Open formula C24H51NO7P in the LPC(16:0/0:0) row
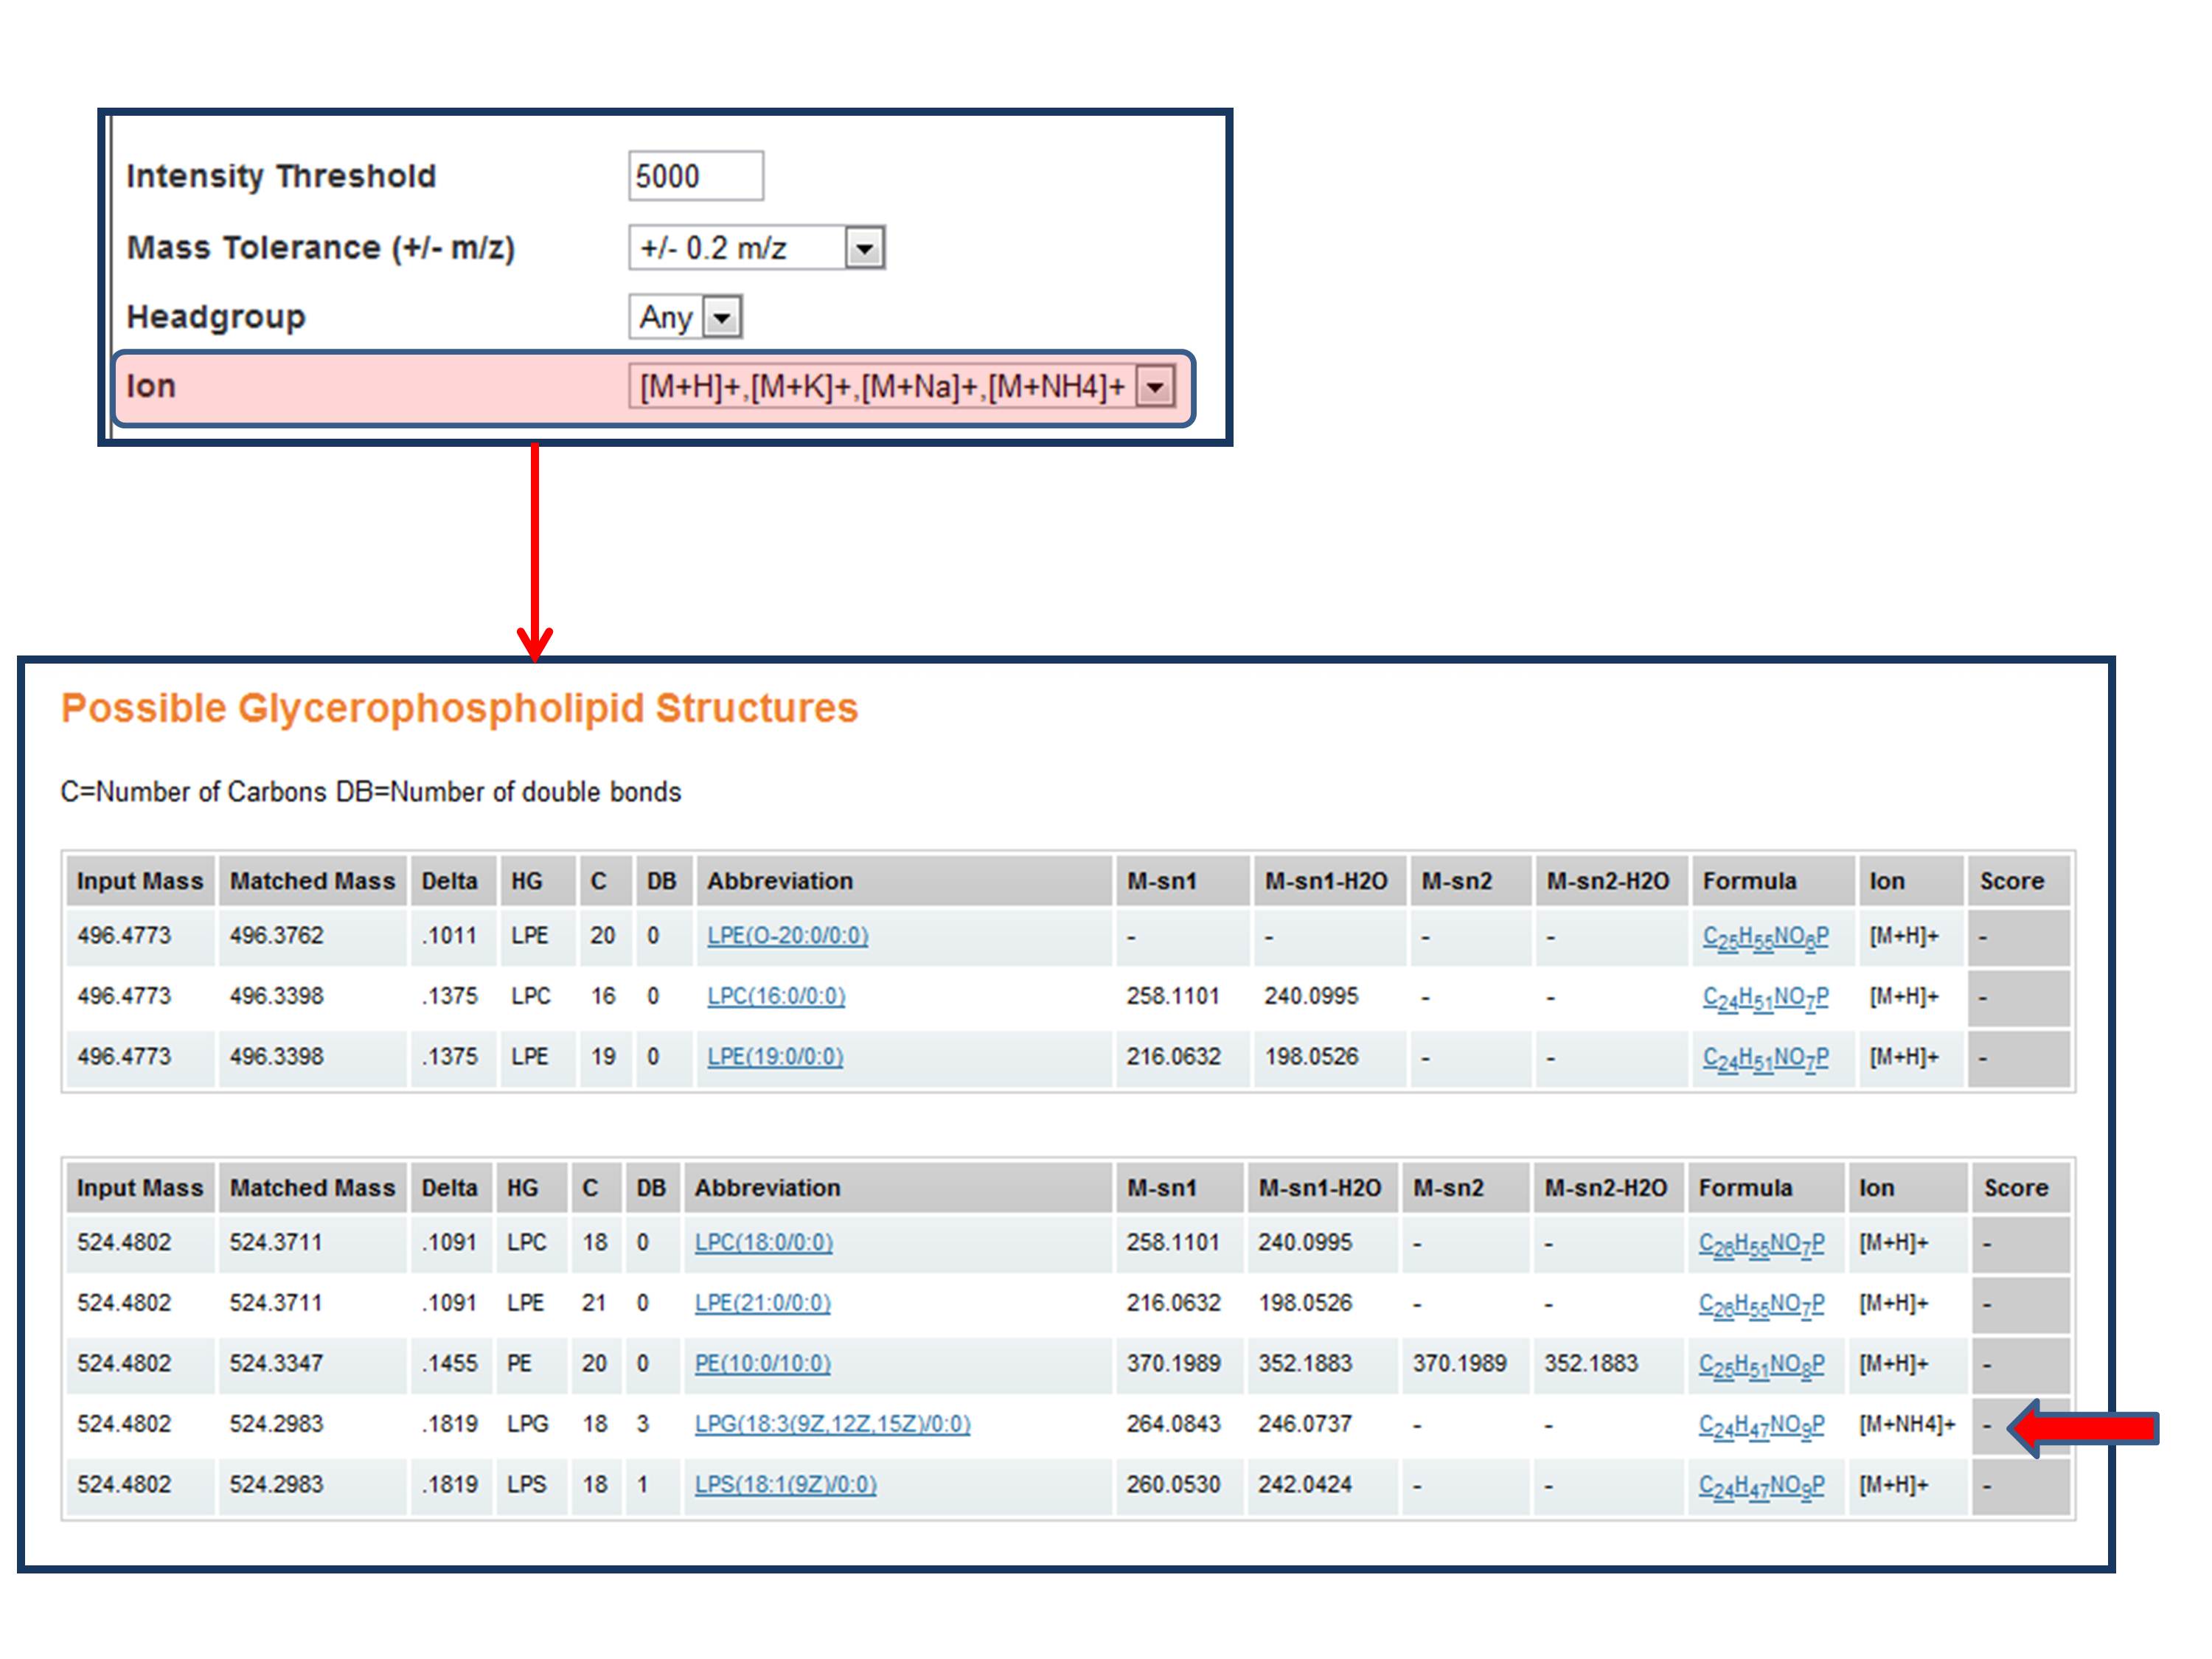This screenshot has width=2212, height=1659. click(x=1765, y=998)
